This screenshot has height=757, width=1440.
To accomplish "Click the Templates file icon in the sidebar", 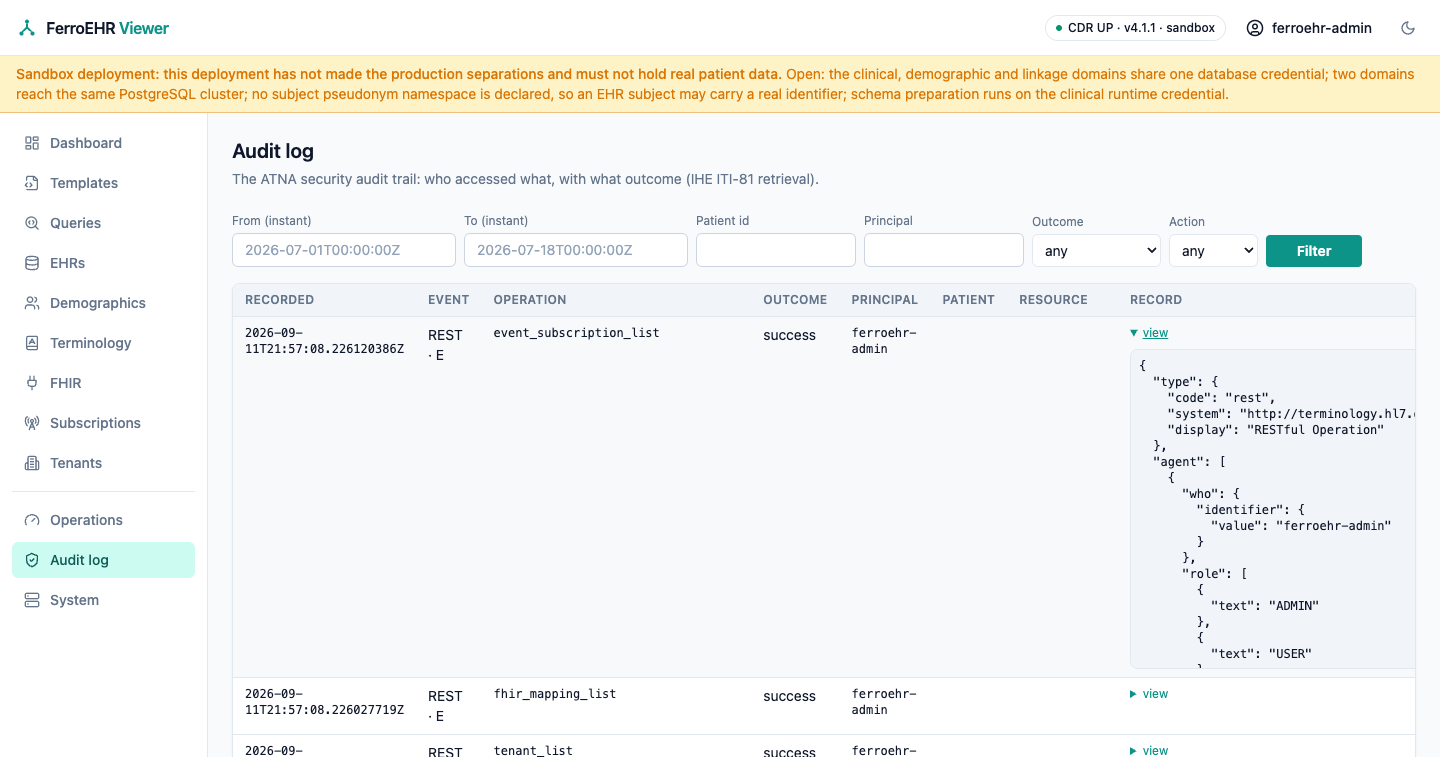I will tap(32, 183).
